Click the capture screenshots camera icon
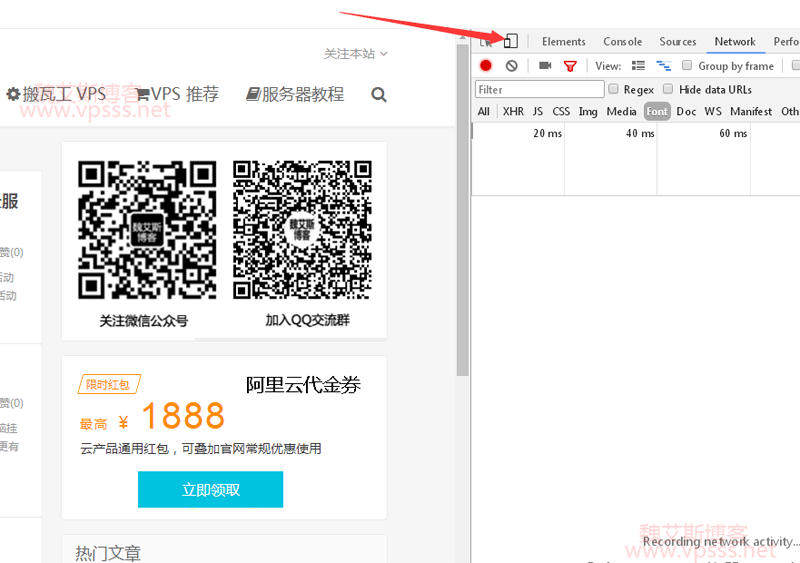800x563 pixels. click(x=545, y=66)
